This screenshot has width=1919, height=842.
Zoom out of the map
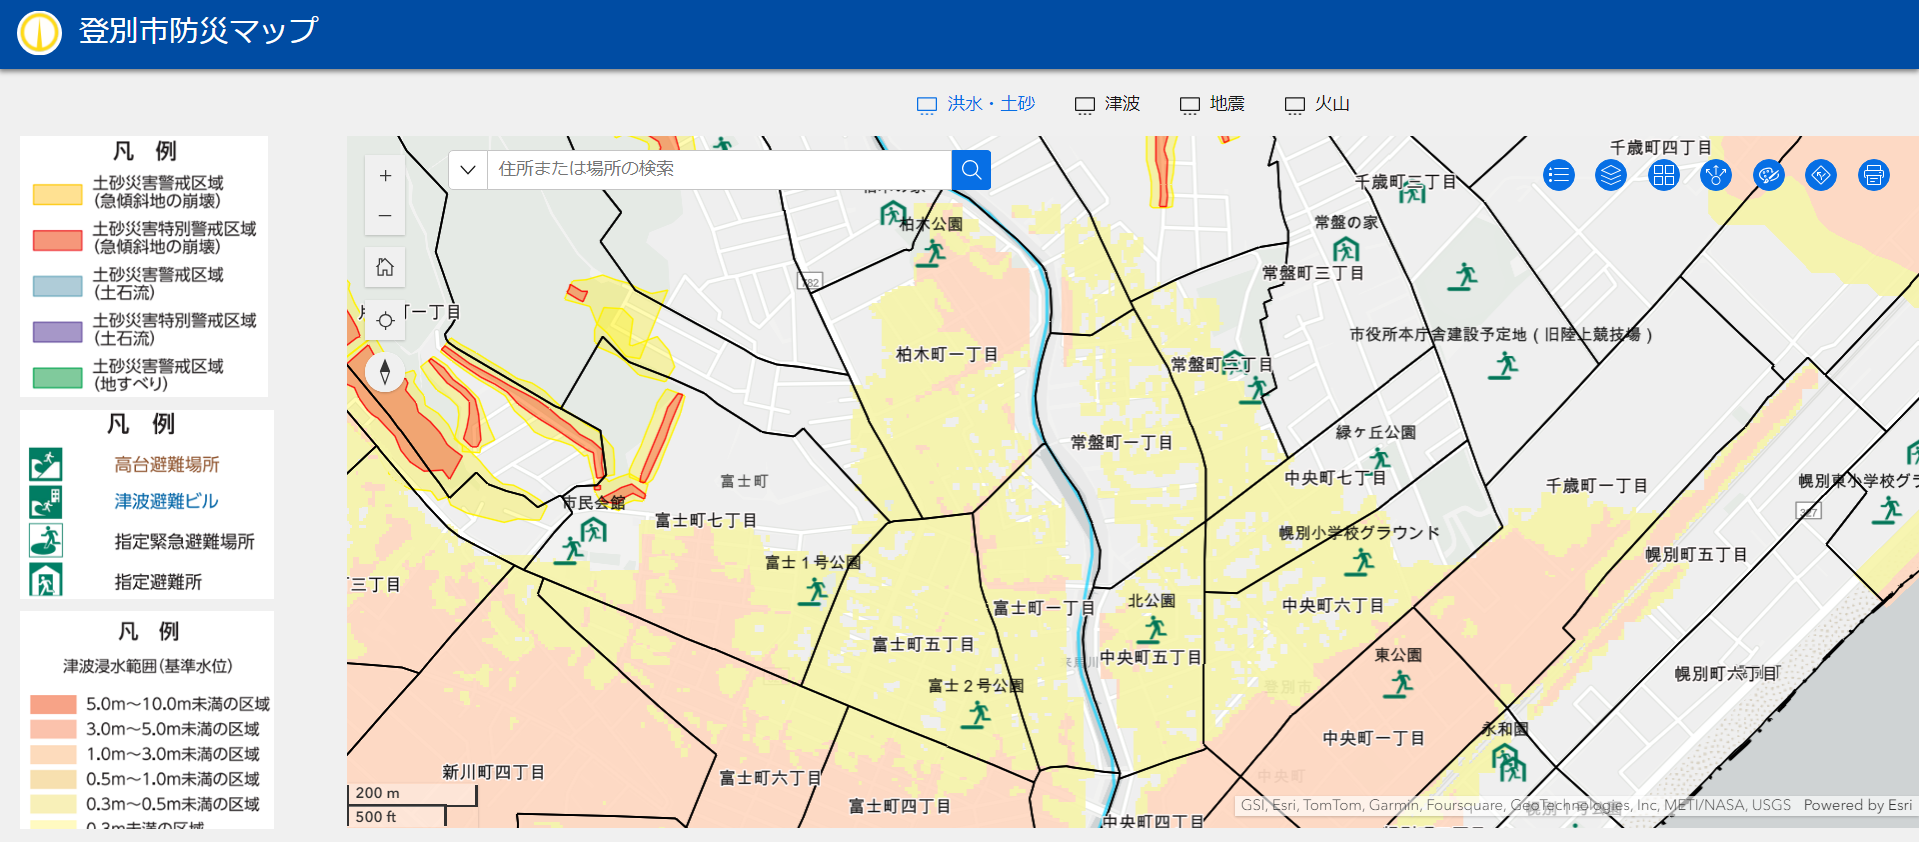click(x=385, y=216)
